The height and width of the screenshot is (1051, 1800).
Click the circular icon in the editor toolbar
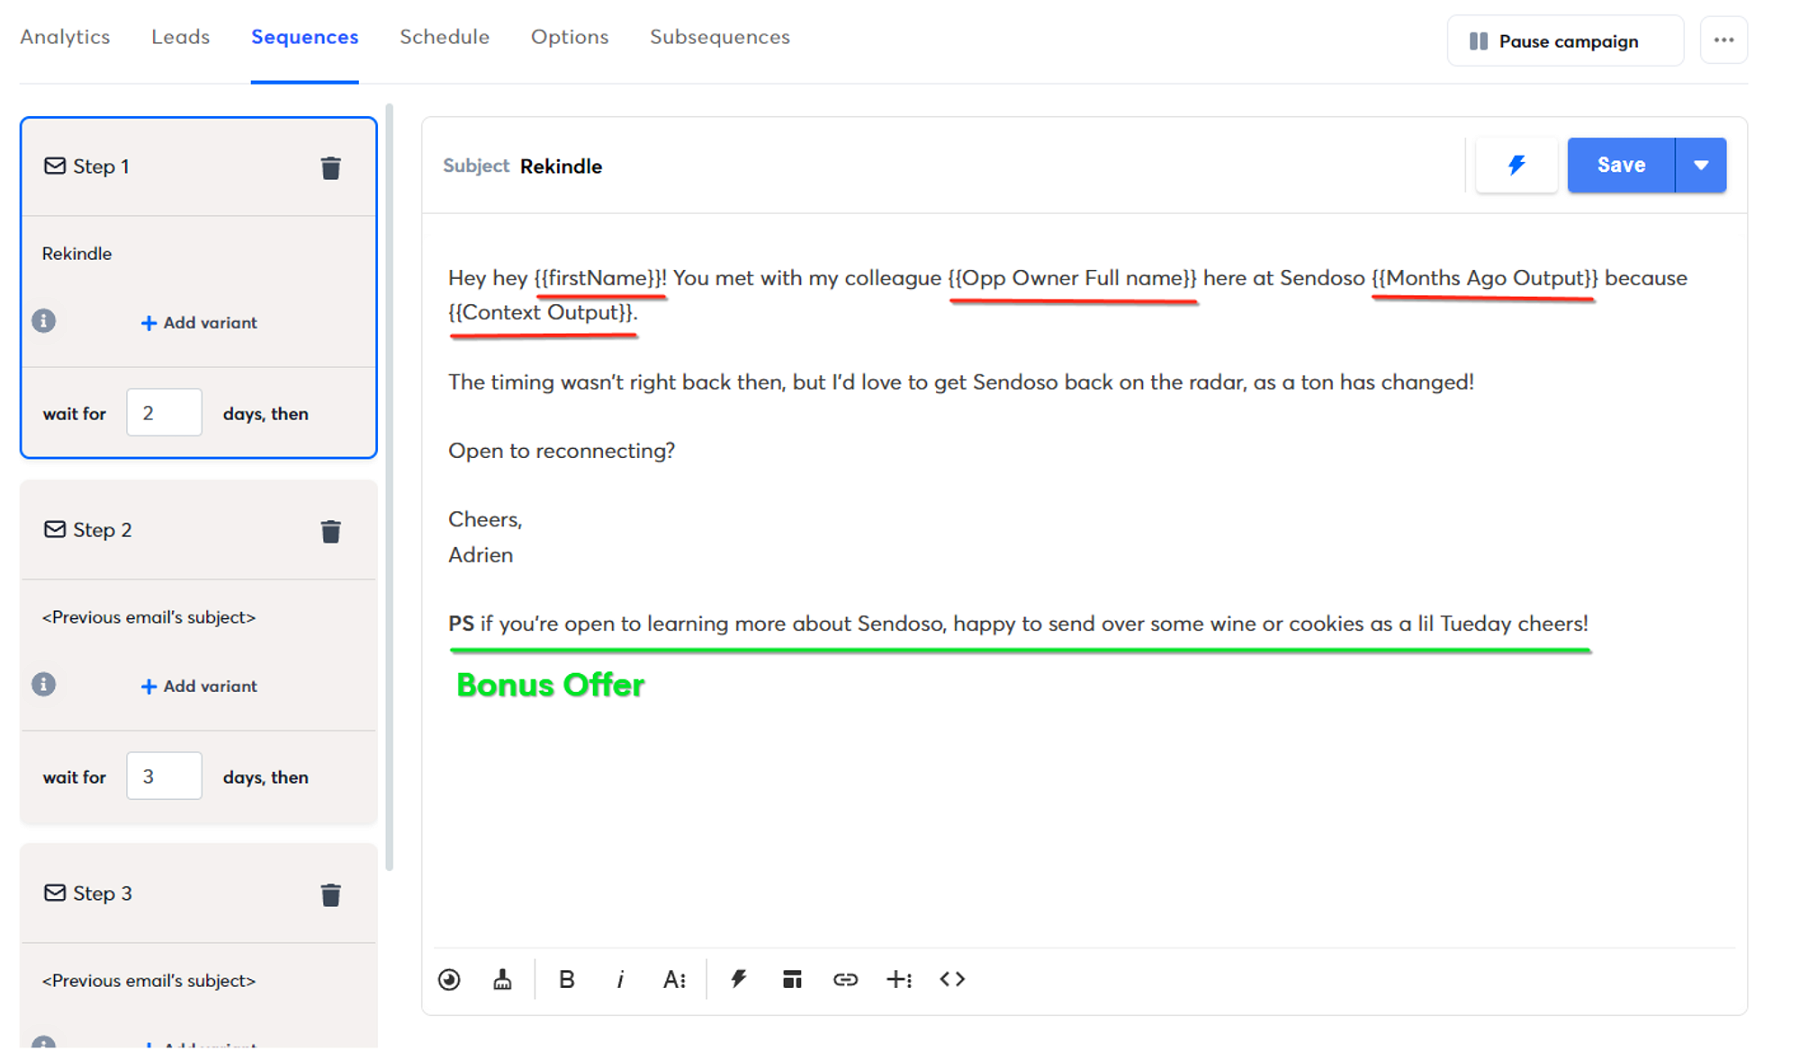click(449, 979)
